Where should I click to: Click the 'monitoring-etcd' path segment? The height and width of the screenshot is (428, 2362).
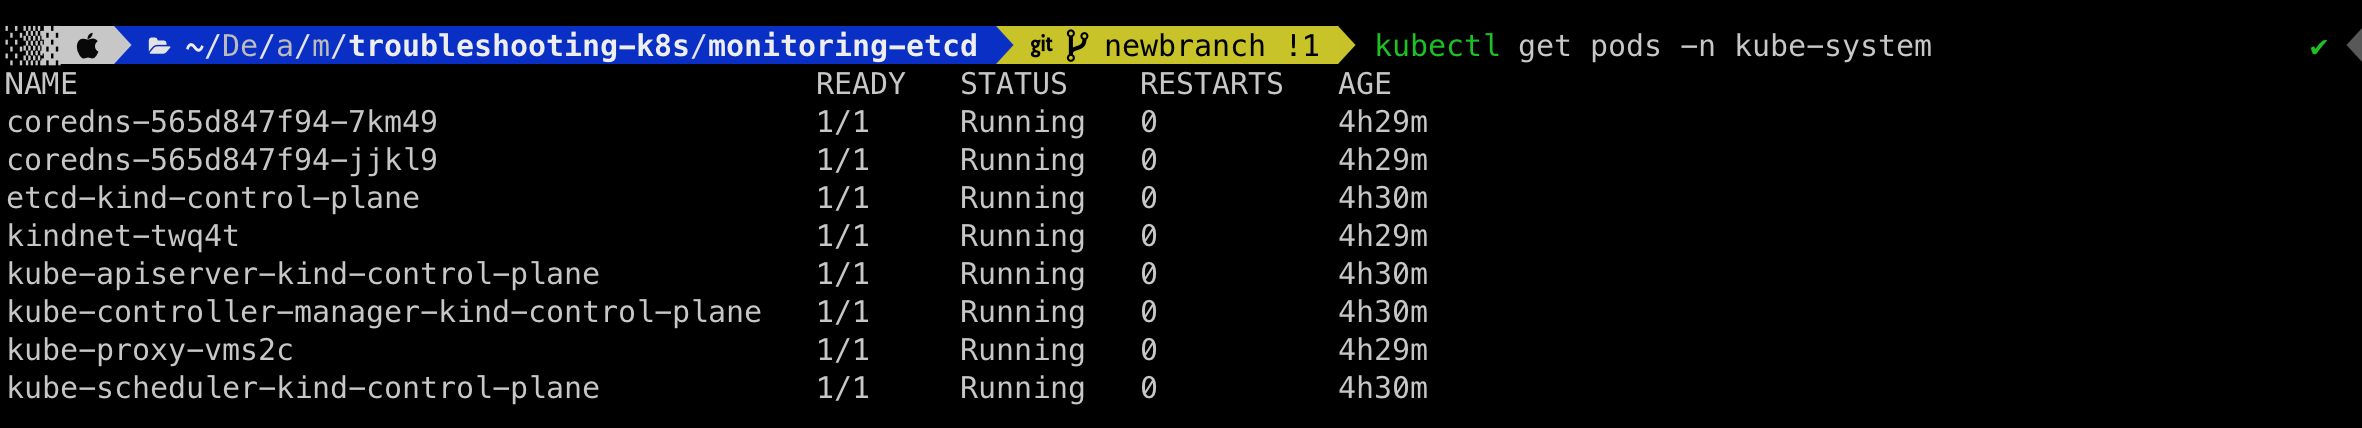tap(842, 46)
